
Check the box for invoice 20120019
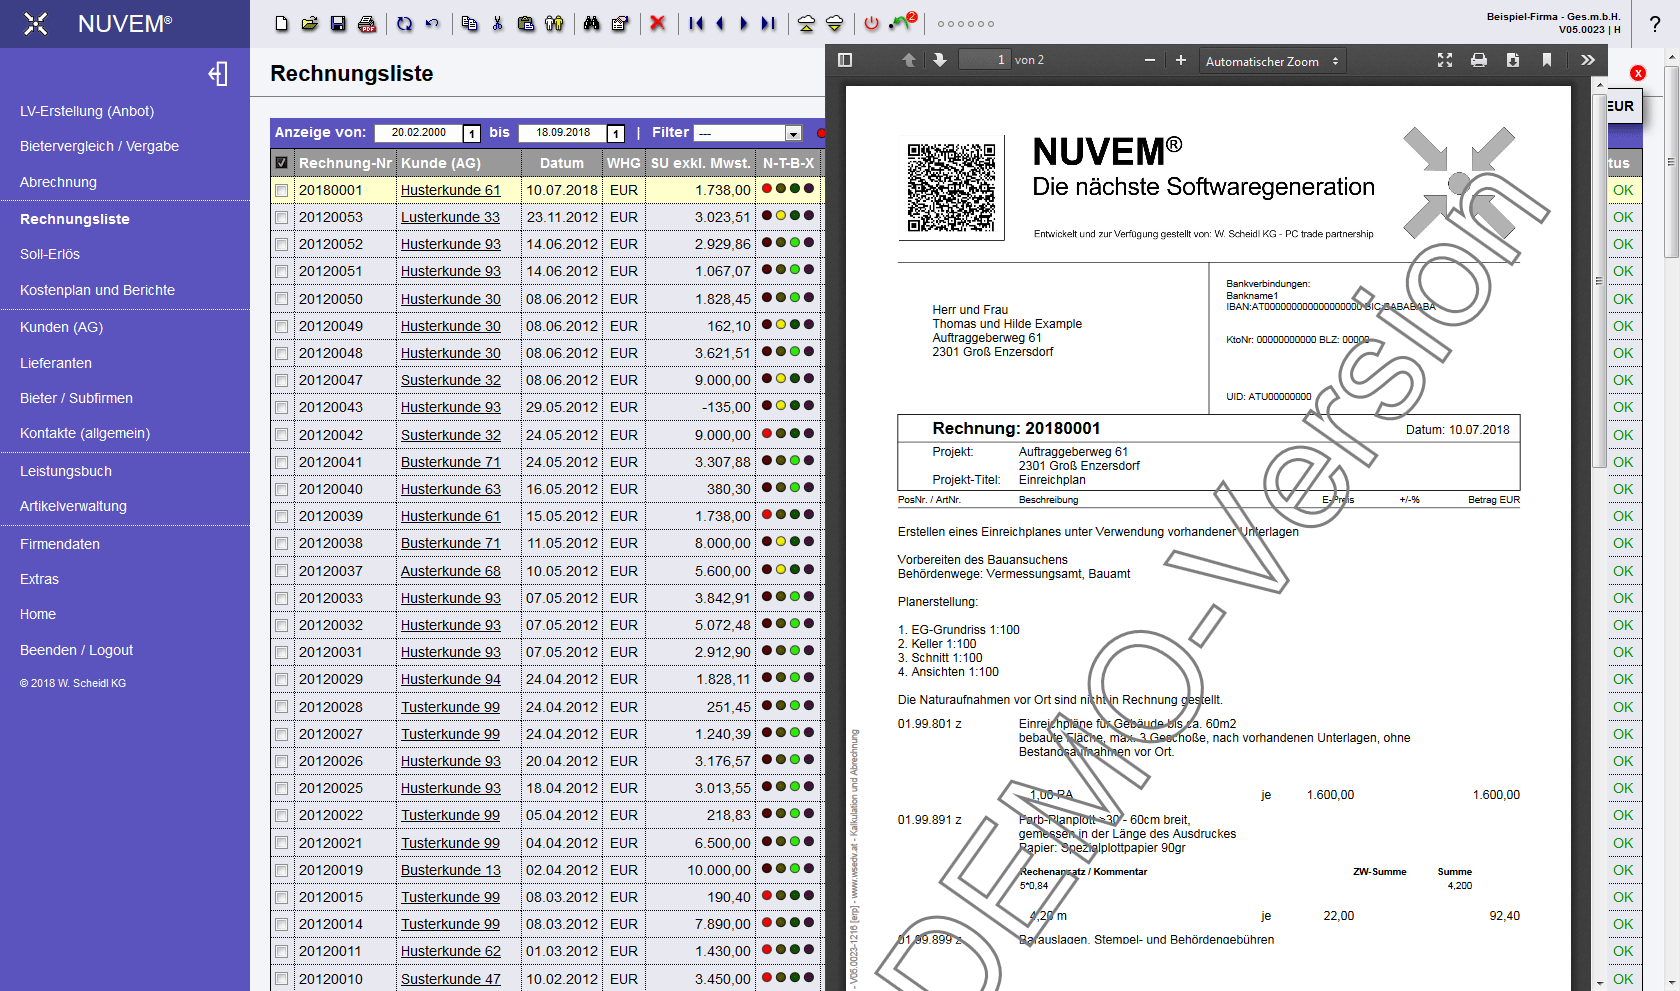pyautogui.click(x=282, y=870)
